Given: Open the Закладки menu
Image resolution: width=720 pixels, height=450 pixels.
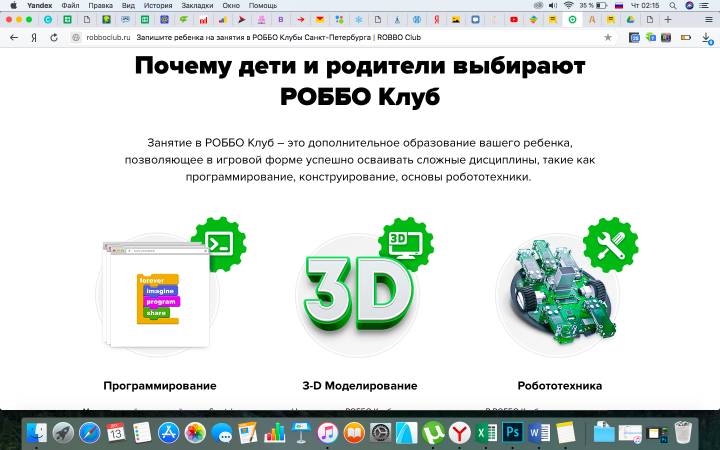Looking at the screenshot, I should [197, 6].
